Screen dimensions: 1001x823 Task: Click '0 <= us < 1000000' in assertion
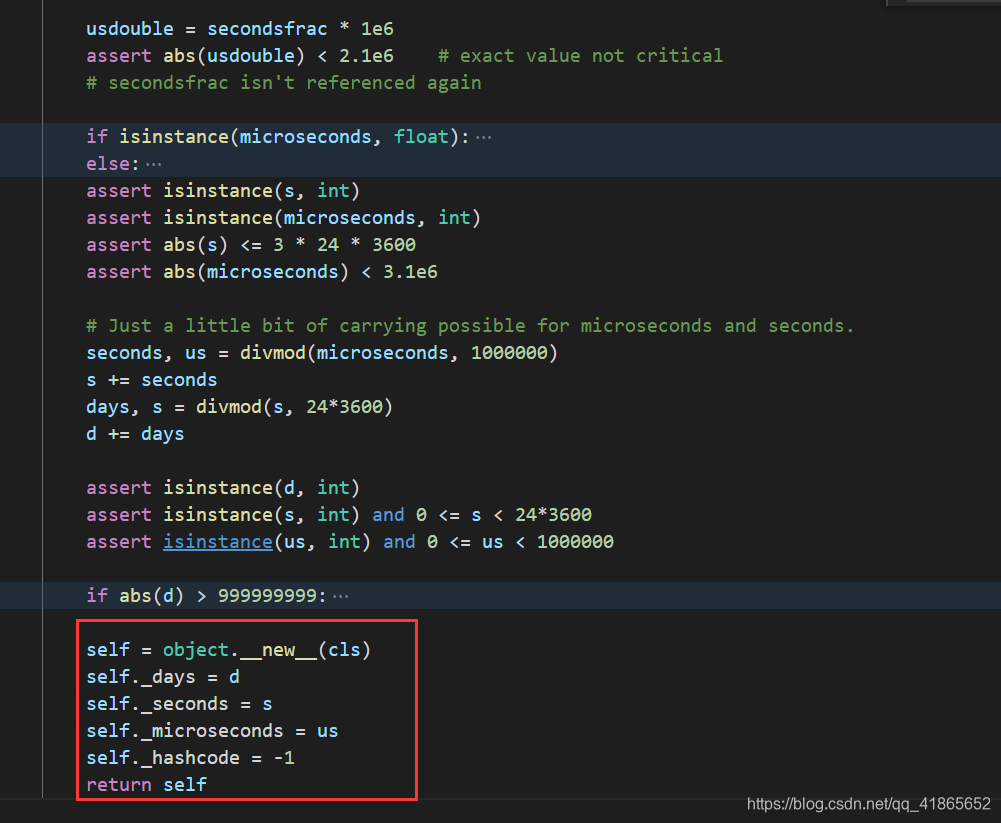(520, 541)
